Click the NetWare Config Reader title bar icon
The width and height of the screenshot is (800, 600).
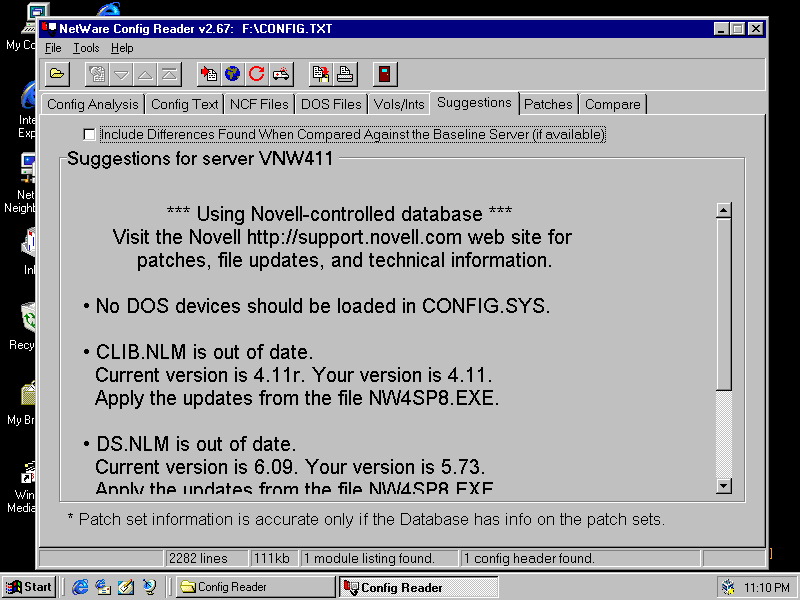tap(49, 29)
